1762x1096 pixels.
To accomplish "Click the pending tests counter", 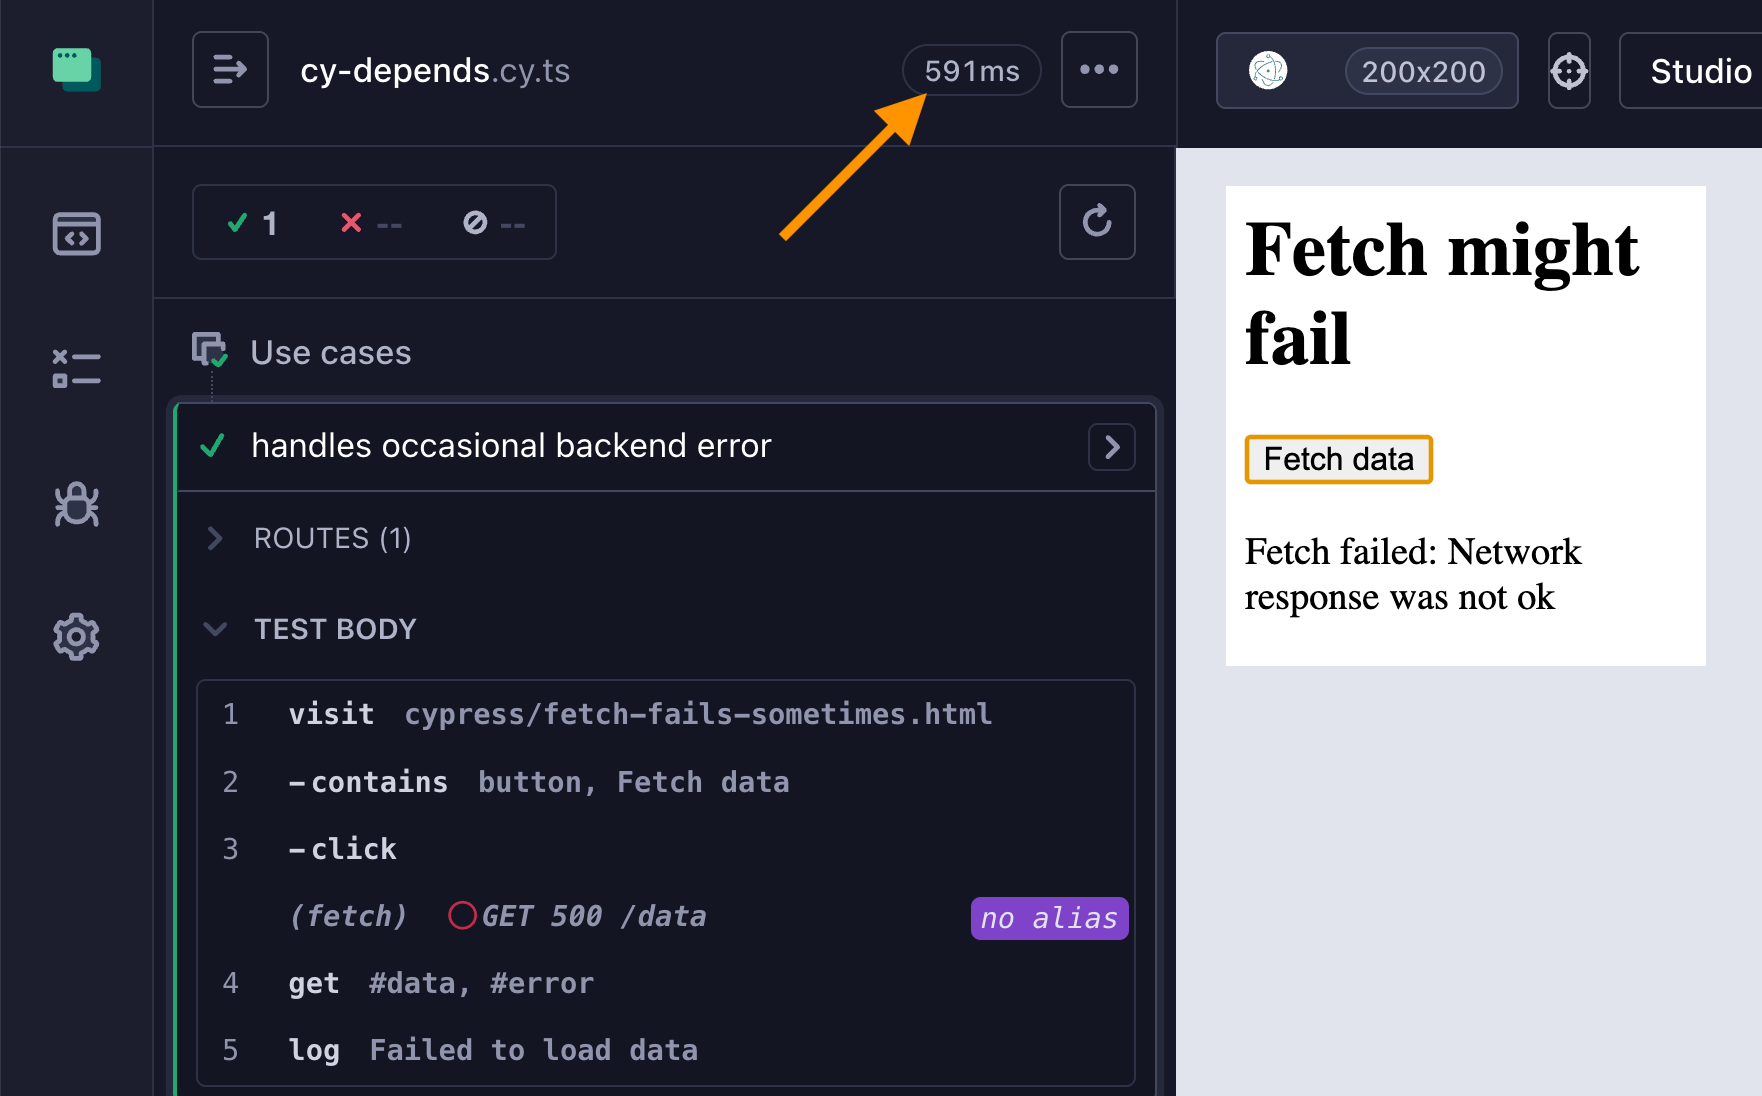I will (x=495, y=223).
